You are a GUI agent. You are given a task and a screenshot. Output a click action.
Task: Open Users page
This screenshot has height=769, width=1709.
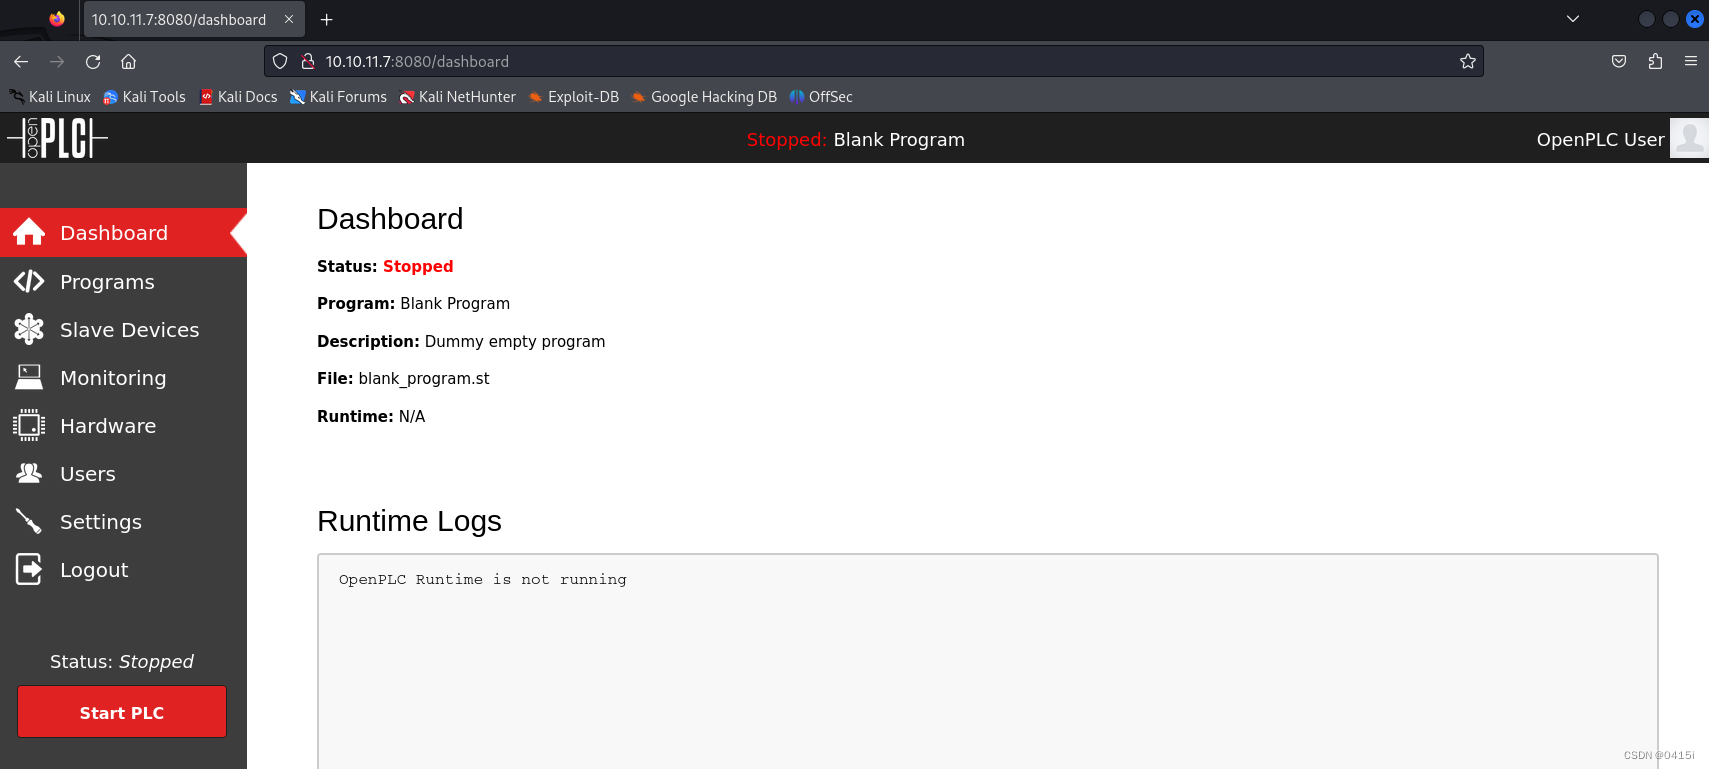click(x=123, y=473)
